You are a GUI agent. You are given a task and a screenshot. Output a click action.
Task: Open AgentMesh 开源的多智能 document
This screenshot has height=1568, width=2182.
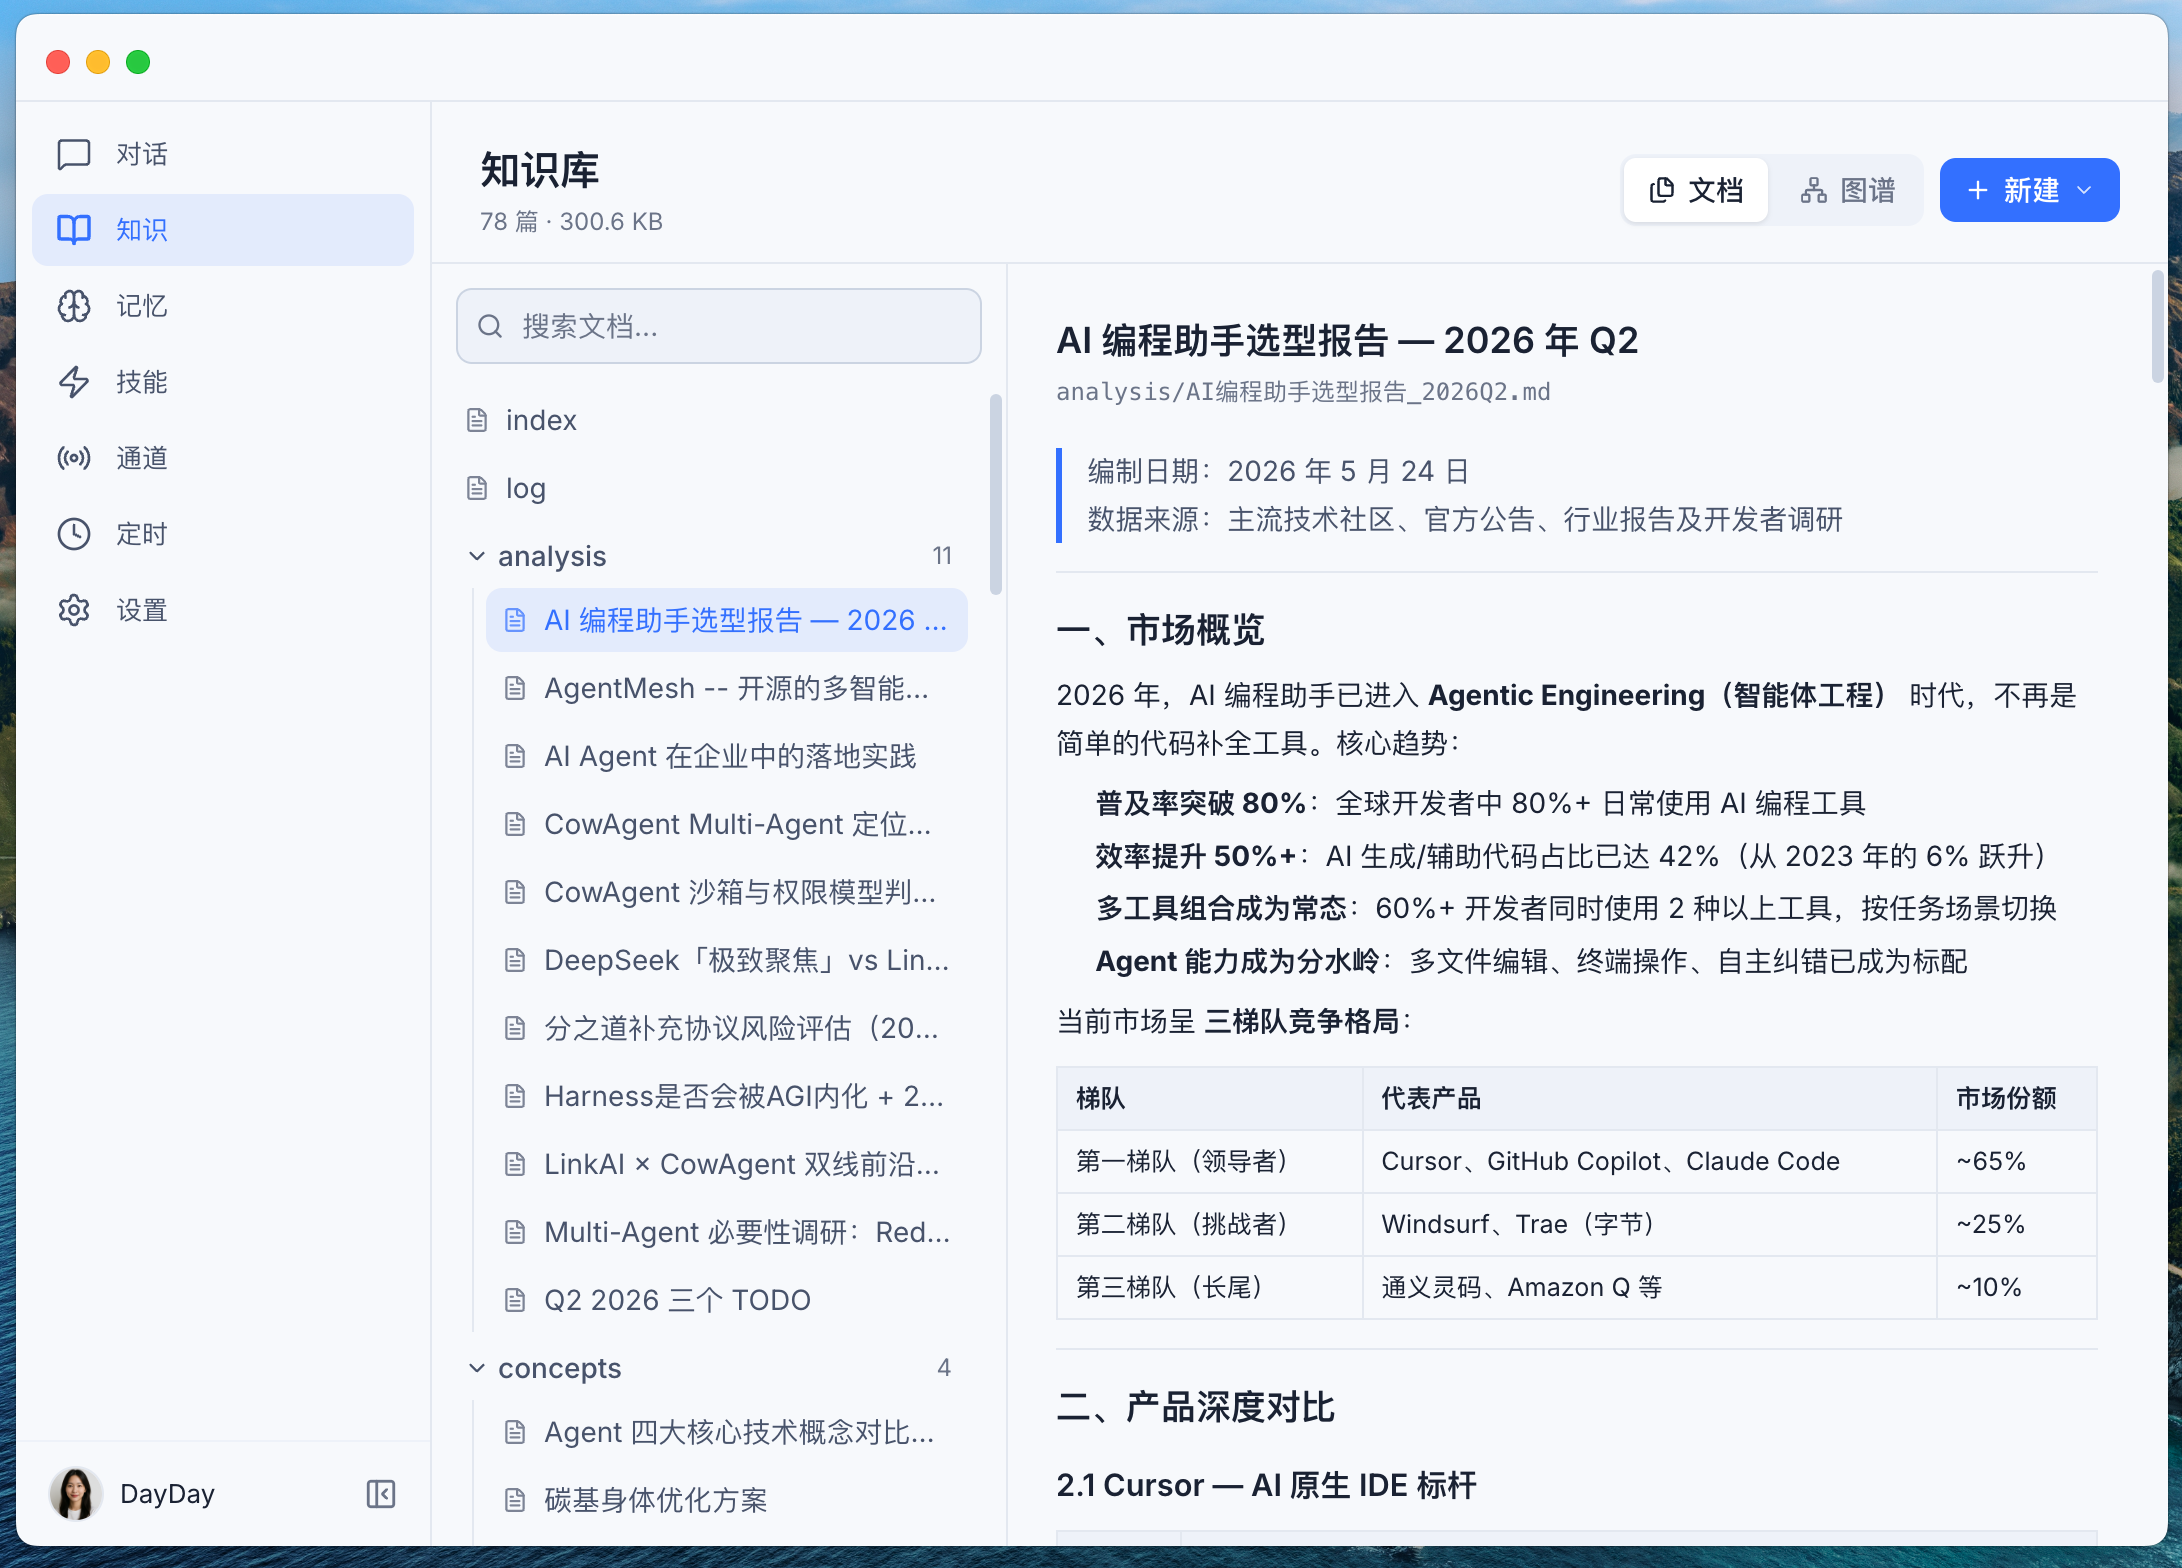coord(727,688)
